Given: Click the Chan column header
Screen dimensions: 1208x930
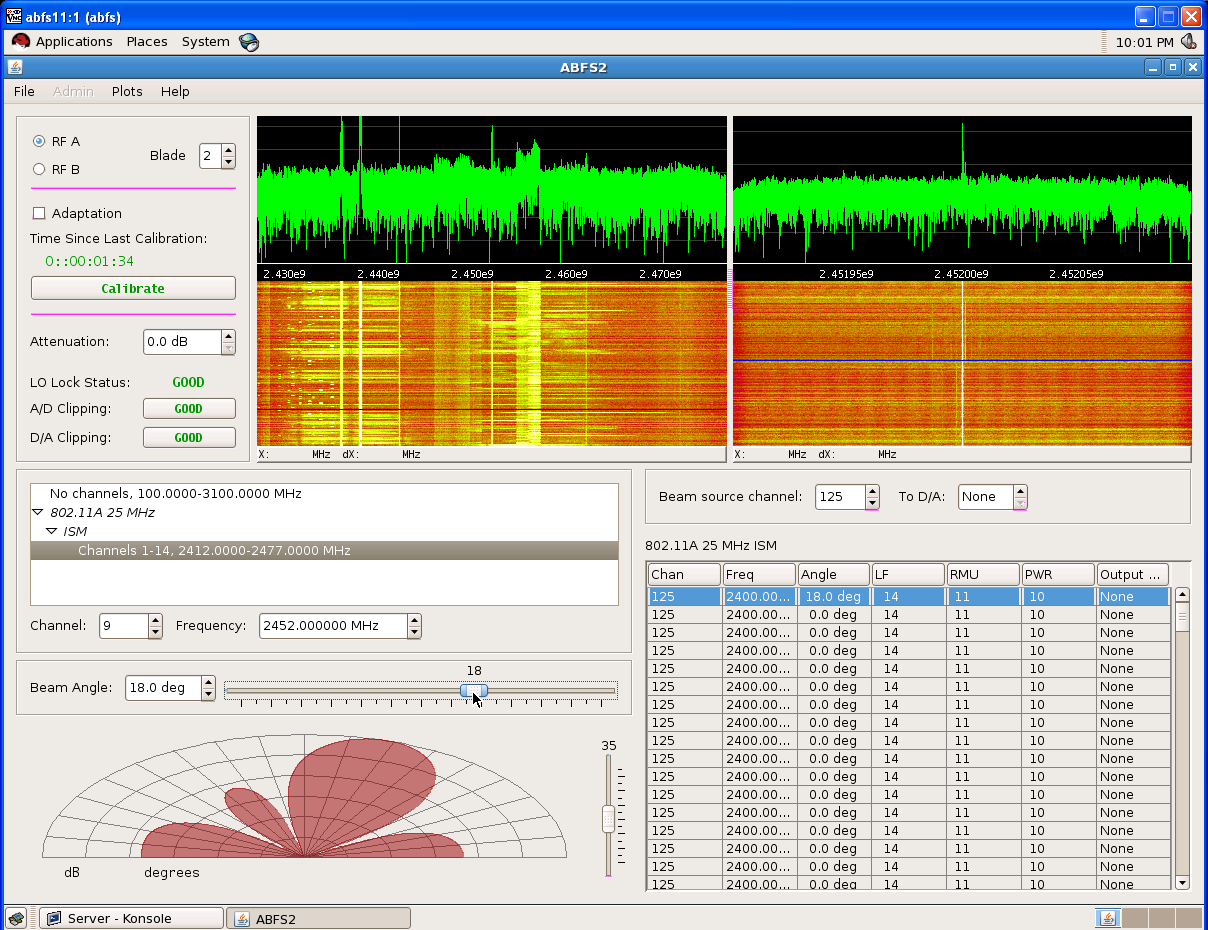Looking at the screenshot, I should tap(684, 574).
